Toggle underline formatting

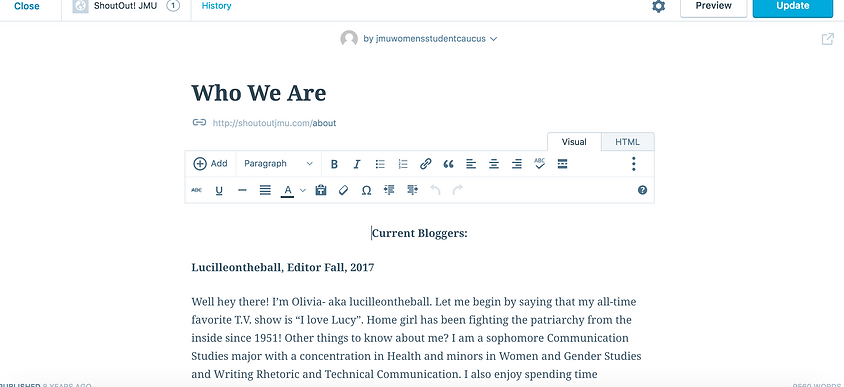point(219,190)
